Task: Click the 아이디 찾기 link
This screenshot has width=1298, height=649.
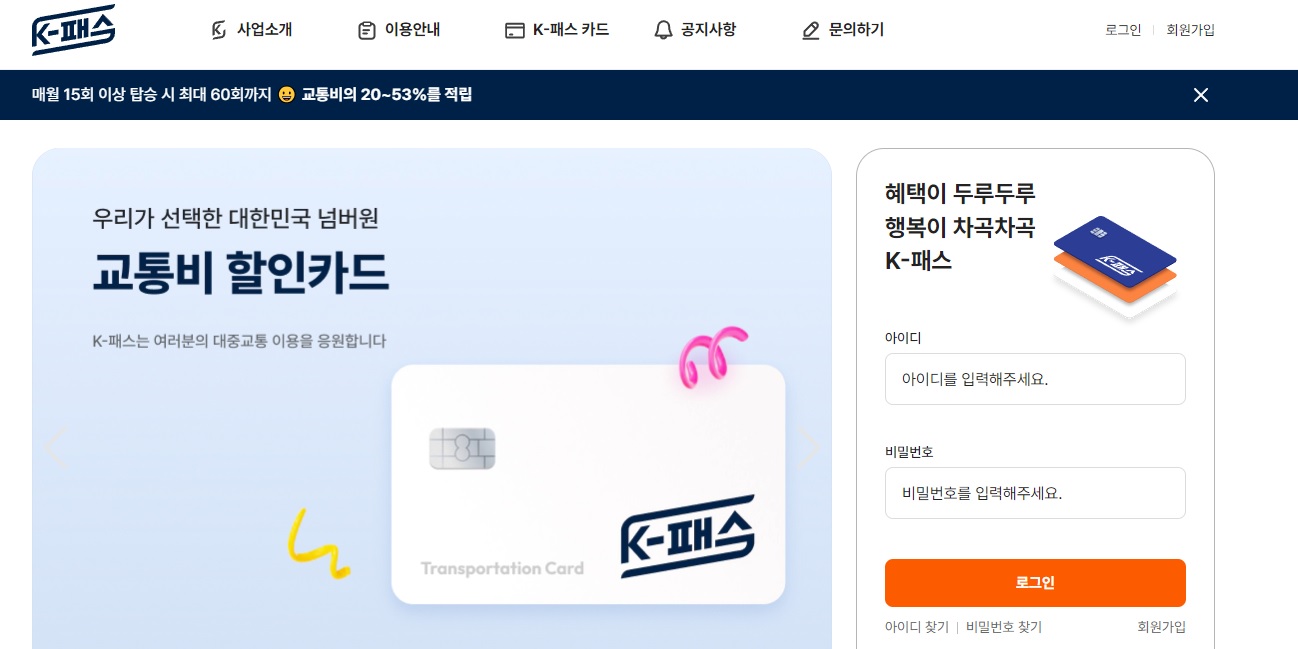Action: coord(917,627)
